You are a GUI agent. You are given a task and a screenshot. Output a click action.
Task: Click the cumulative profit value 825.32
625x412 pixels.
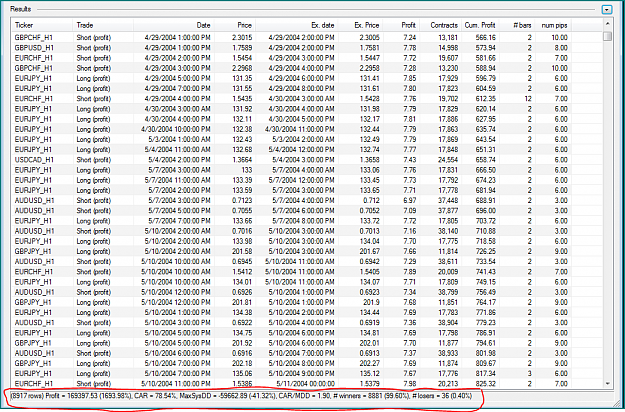coord(485,384)
